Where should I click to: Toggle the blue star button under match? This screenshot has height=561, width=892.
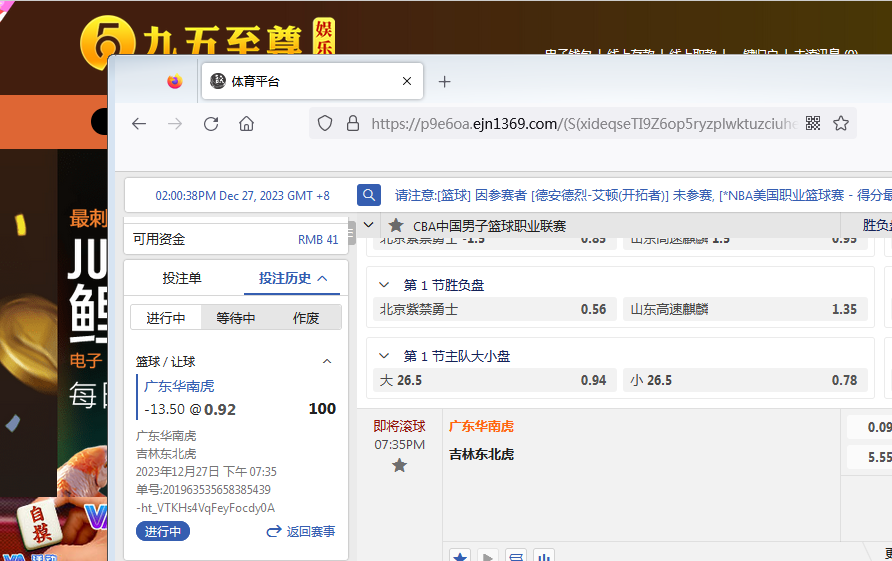pos(460,554)
